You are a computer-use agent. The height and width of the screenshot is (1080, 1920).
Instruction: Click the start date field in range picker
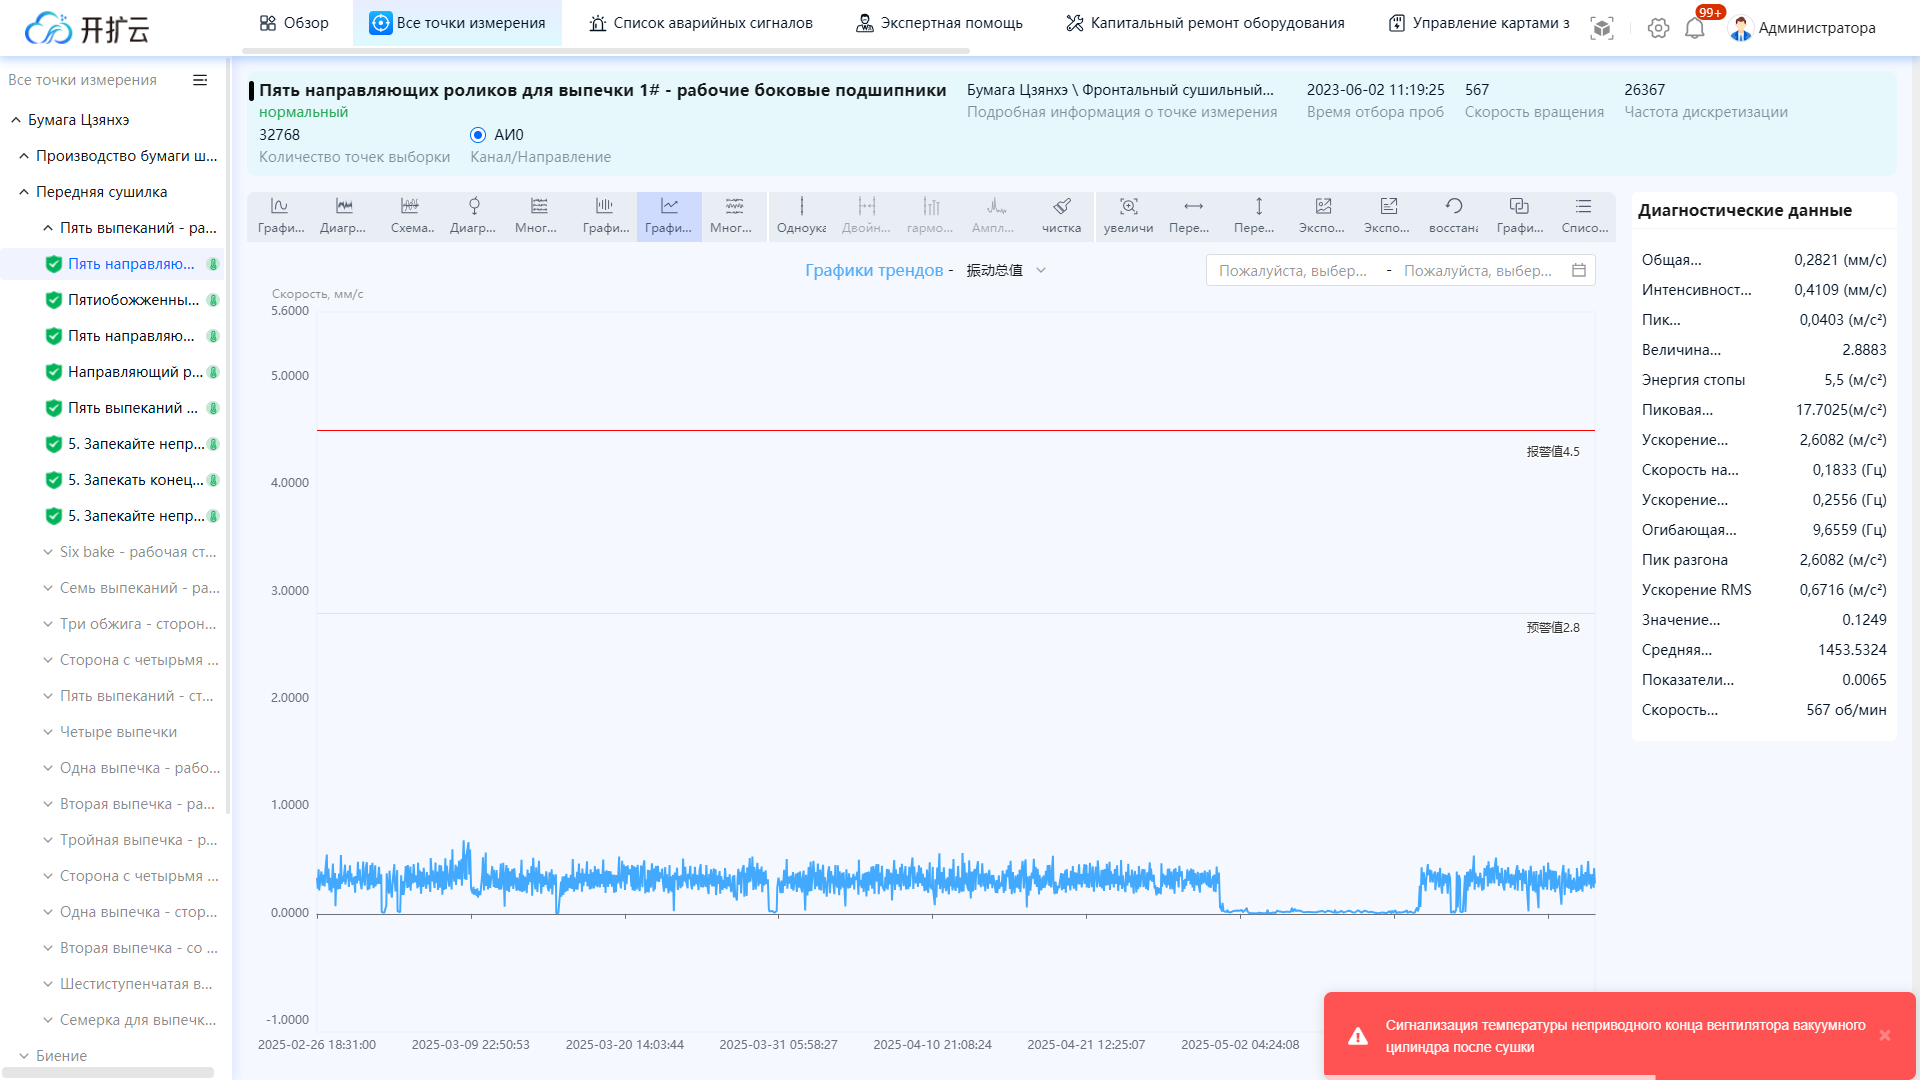pyautogui.click(x=1292, y=271)
